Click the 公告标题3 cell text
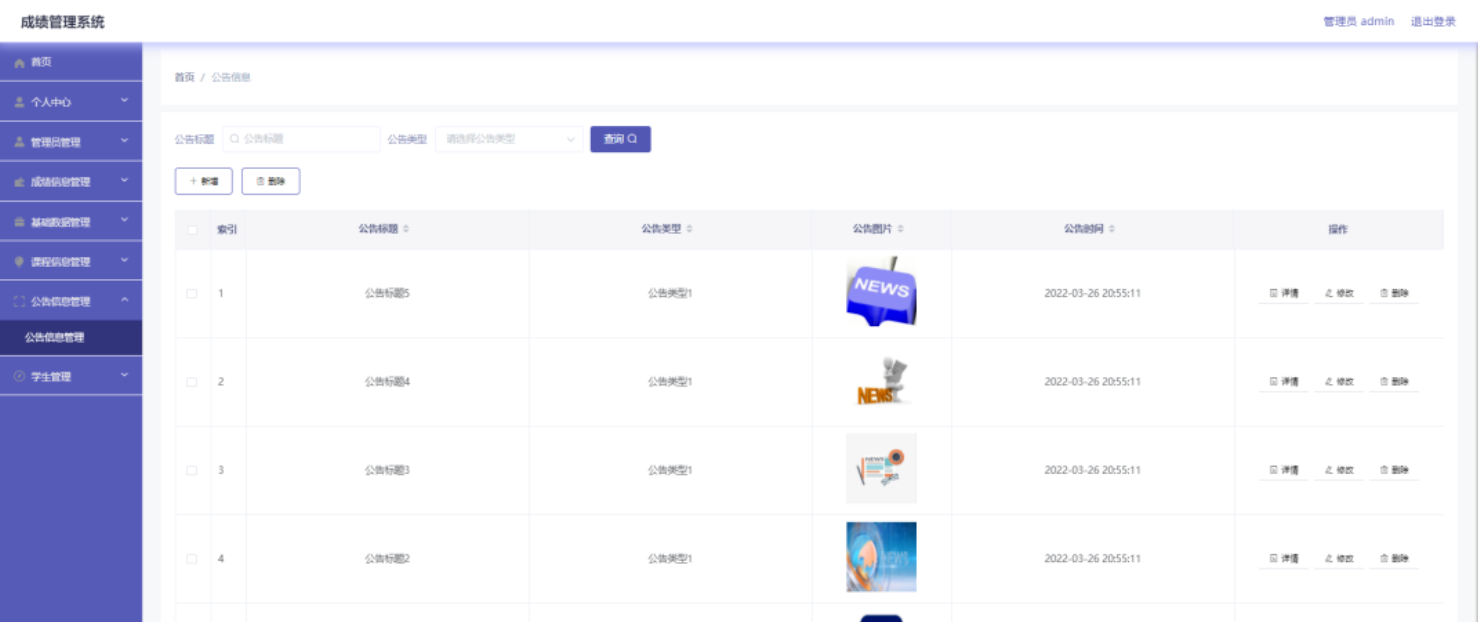Image resolution: width=1478 pixels, height=622 pixels. pyautogui.click(x=387, y=470)
